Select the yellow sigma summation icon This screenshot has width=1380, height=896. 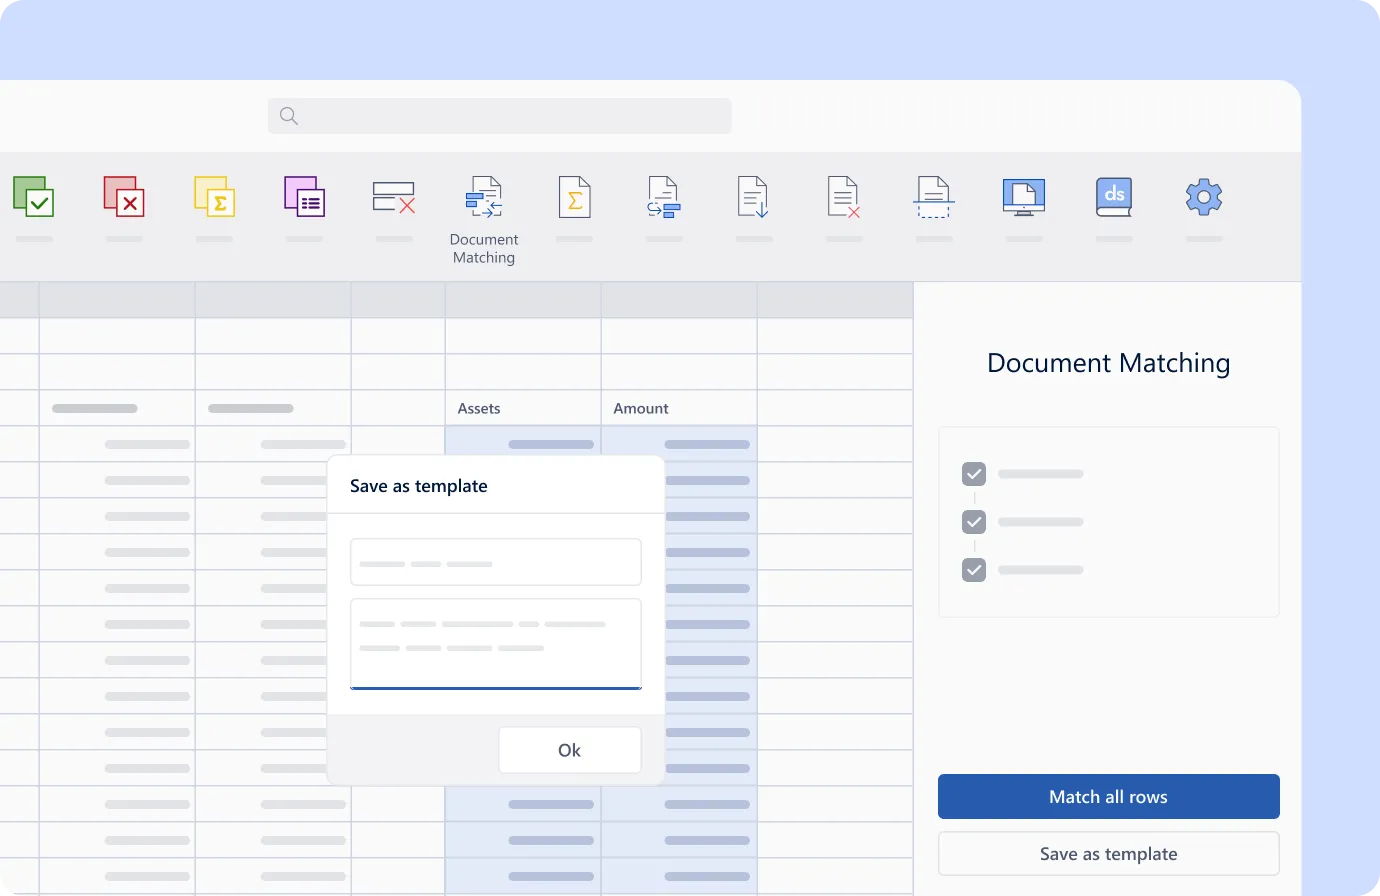pos(214,197)
